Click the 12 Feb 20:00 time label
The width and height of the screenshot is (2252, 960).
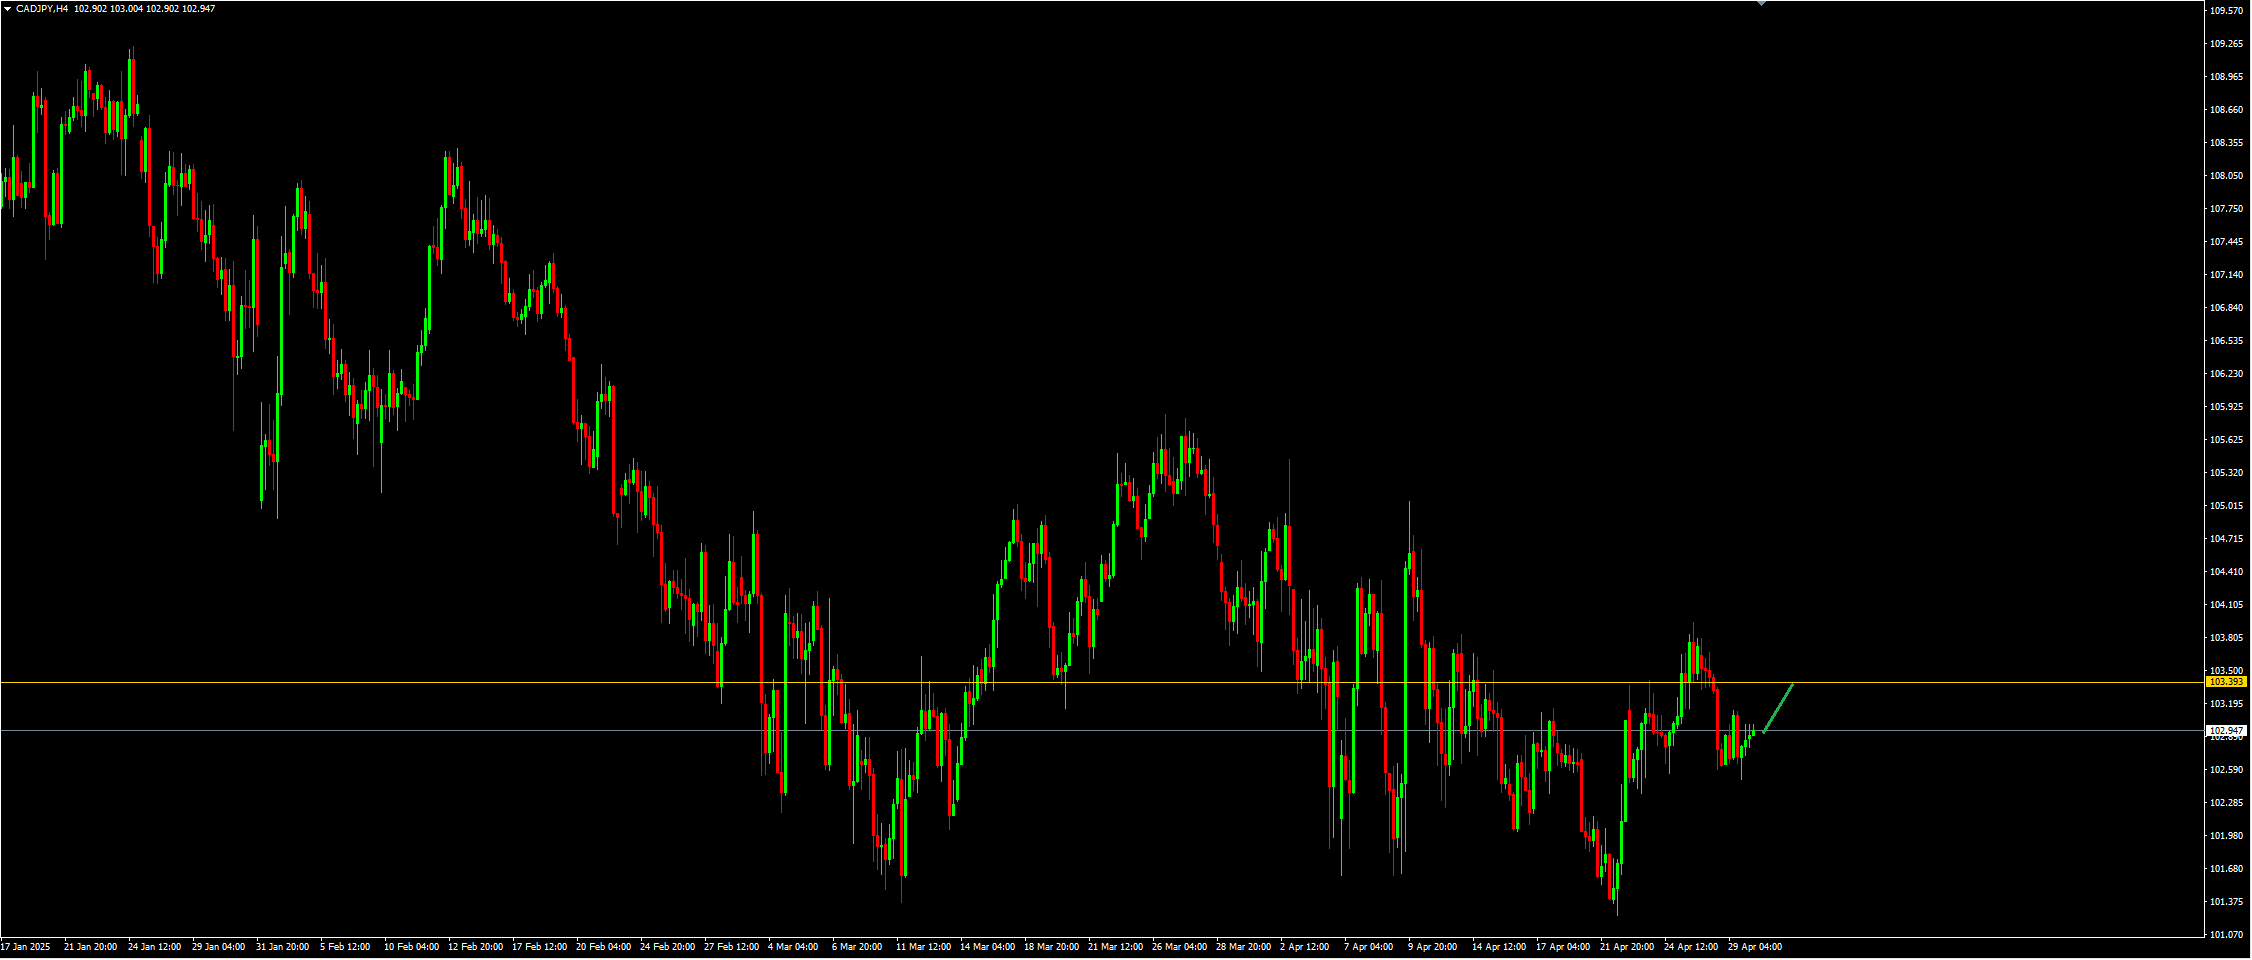click(x=476, y=947)
